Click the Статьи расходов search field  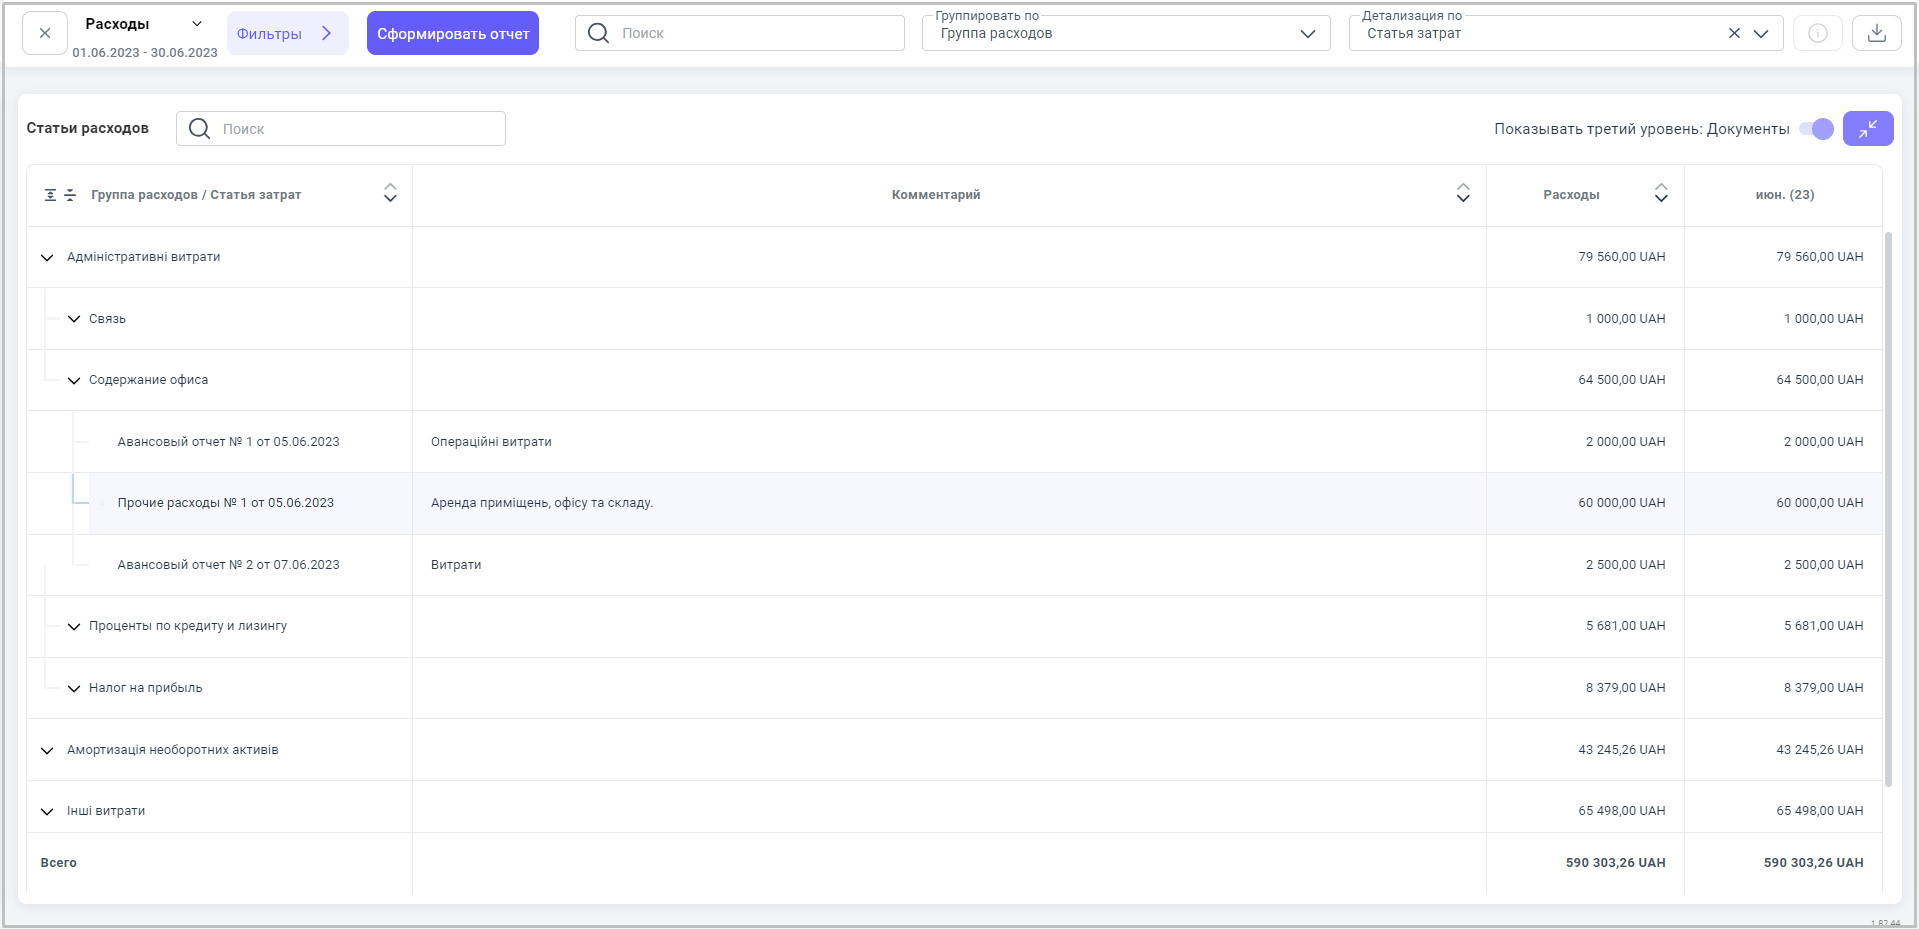(355, 129)
